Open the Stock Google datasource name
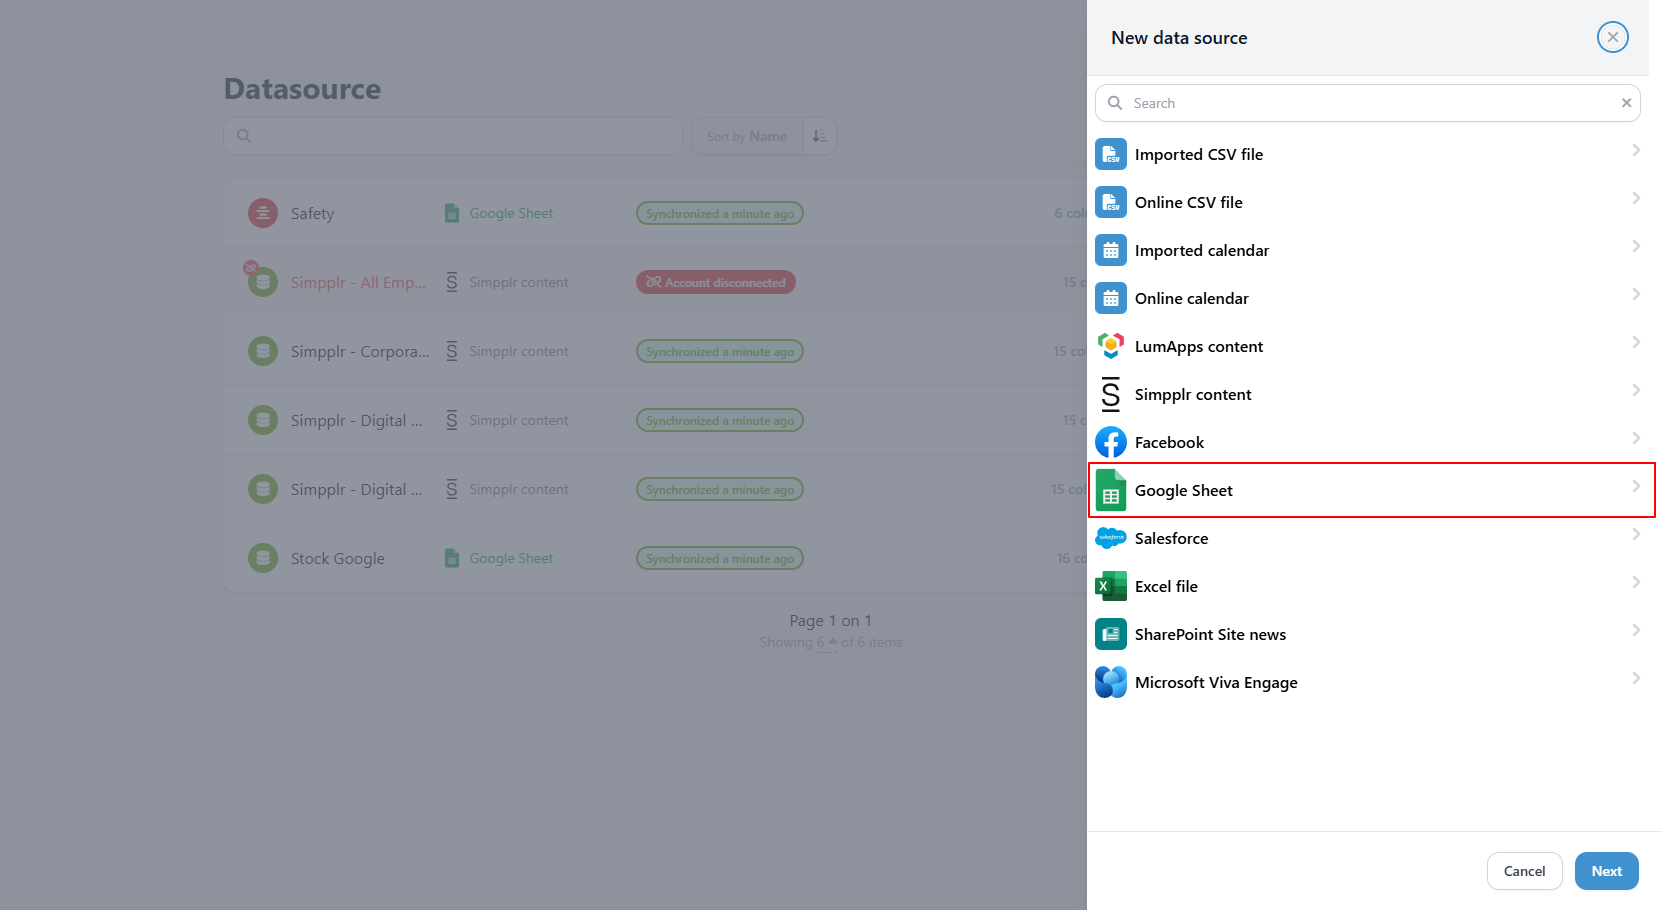 [337, 558]
